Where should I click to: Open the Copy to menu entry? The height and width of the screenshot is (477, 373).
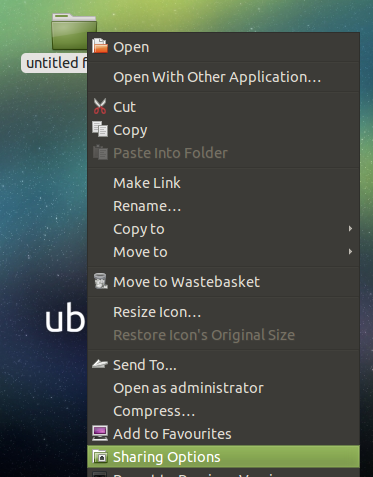coord(223,229)
